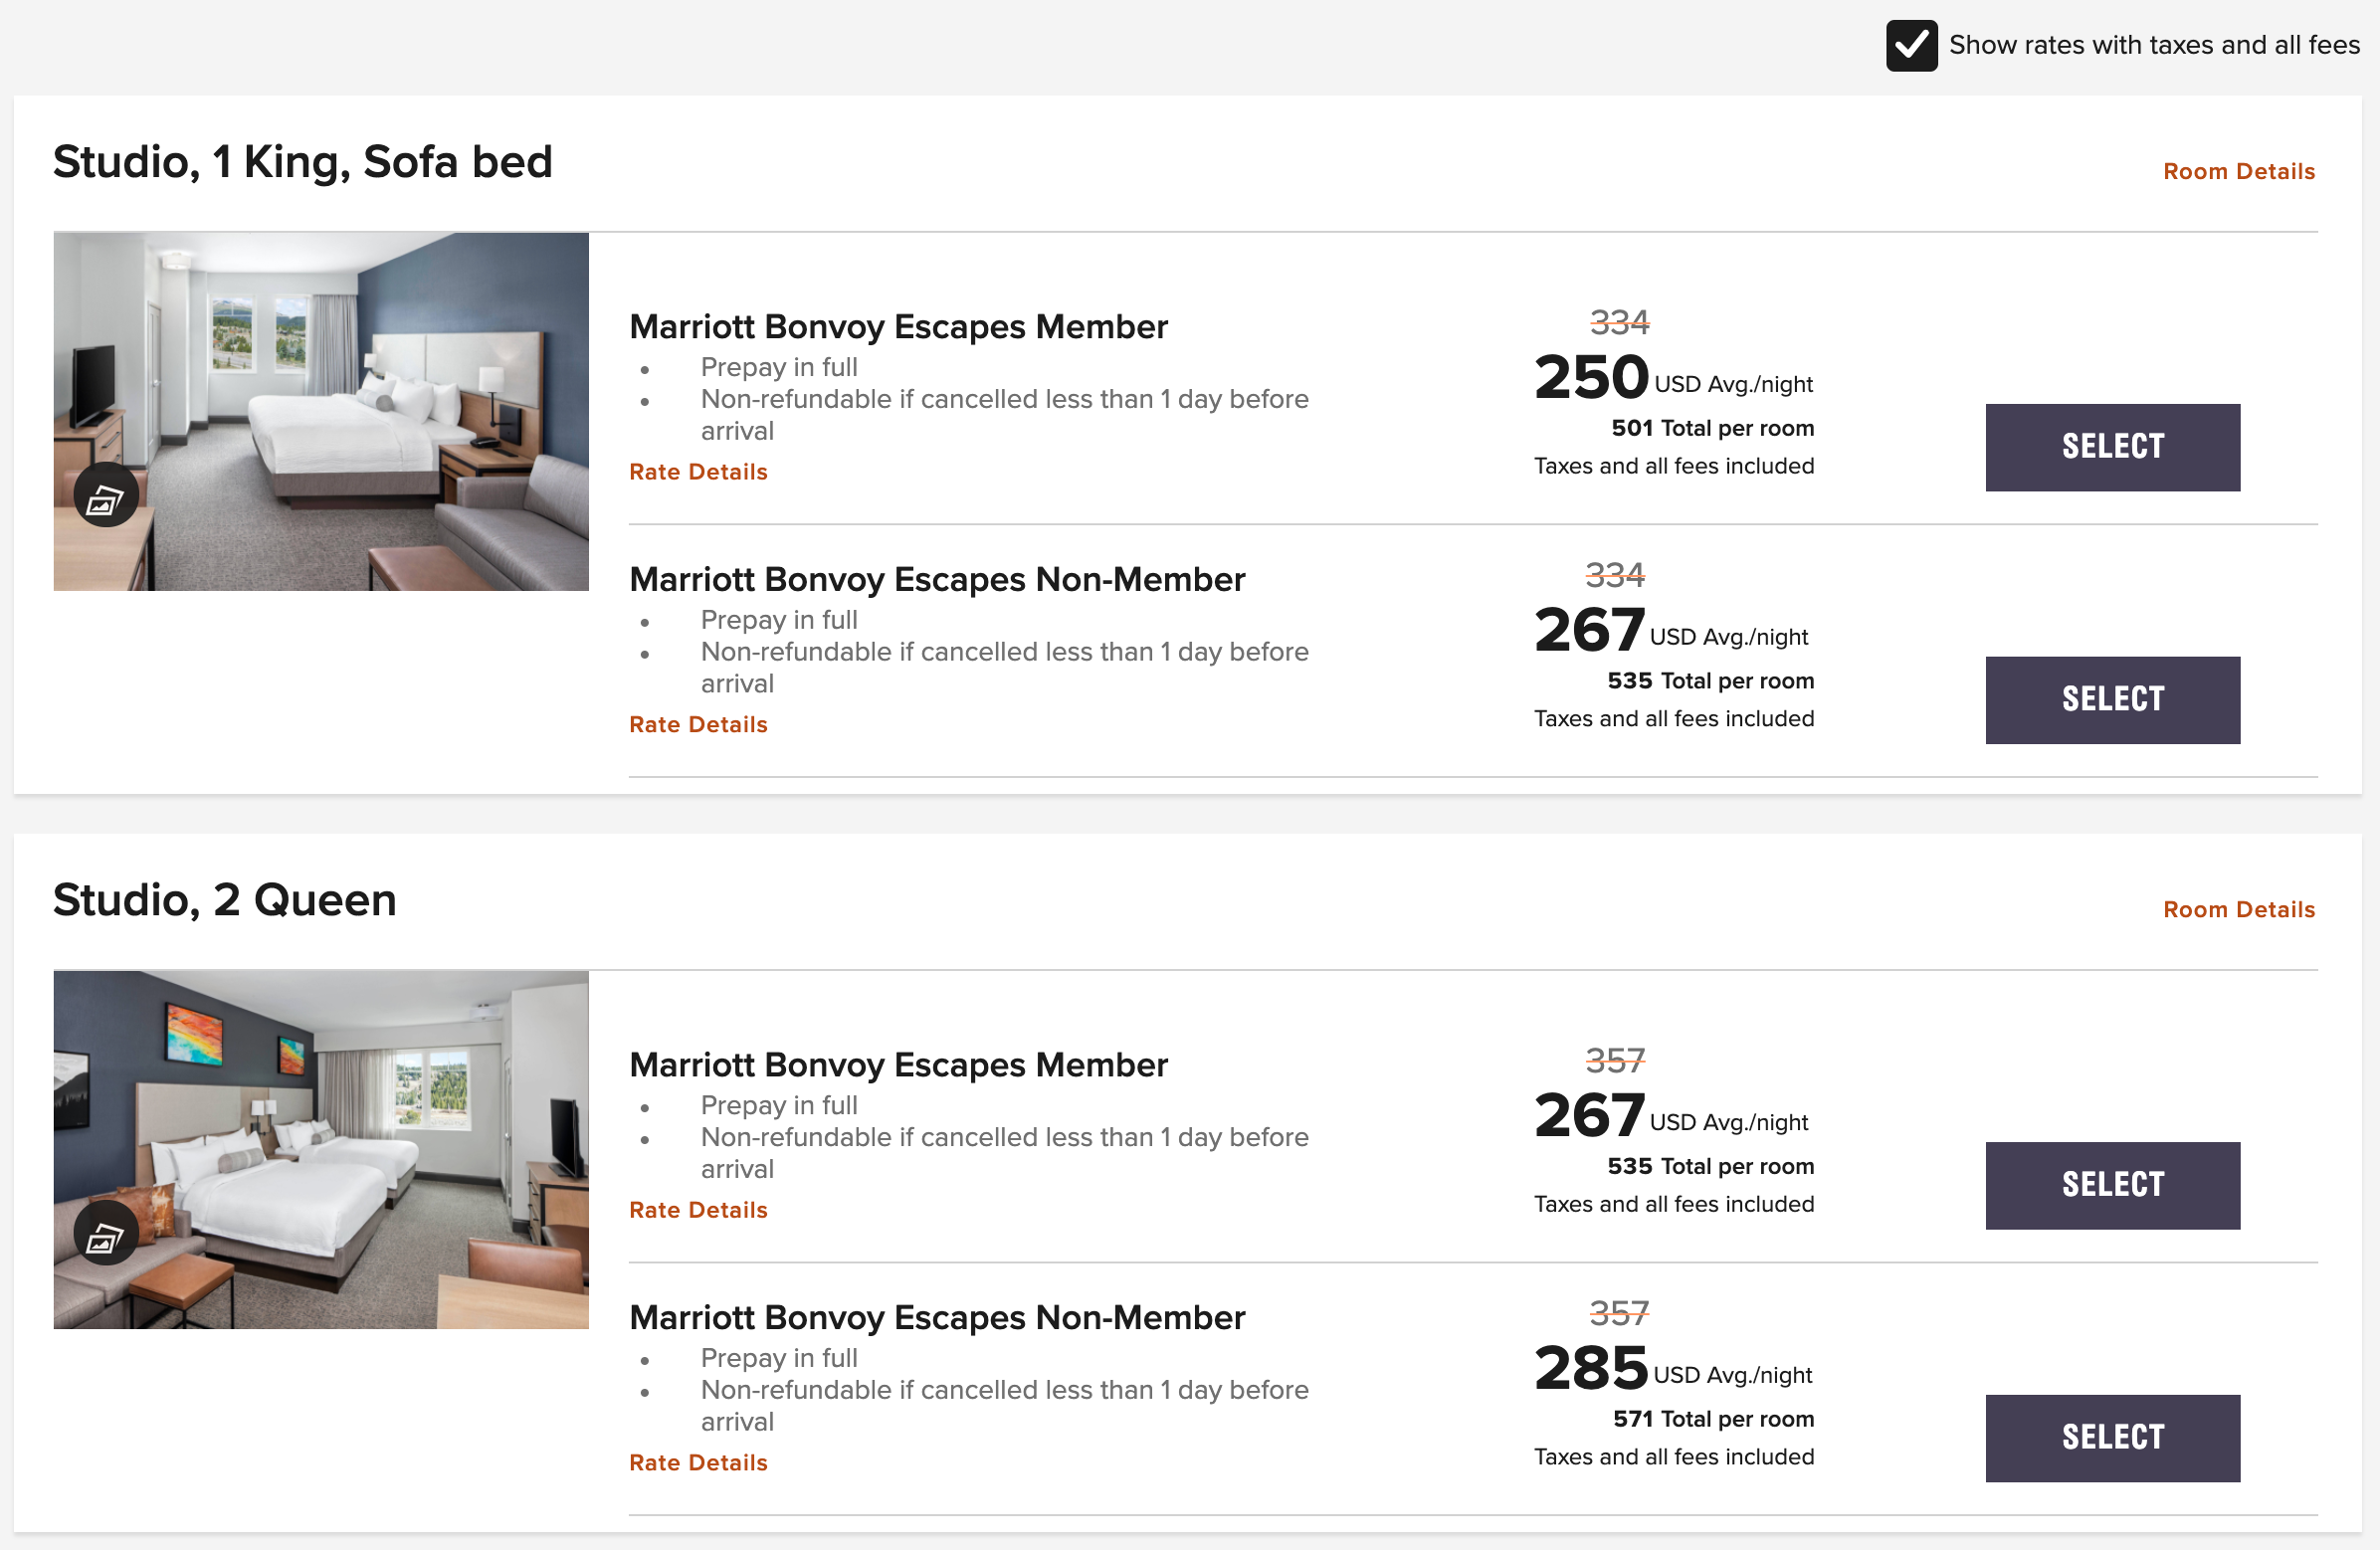Open Room Details for Studio 1 King Sofa bed
Image resolution: width=2380 pixels, height=1550 pixels.
(2238, 172)
